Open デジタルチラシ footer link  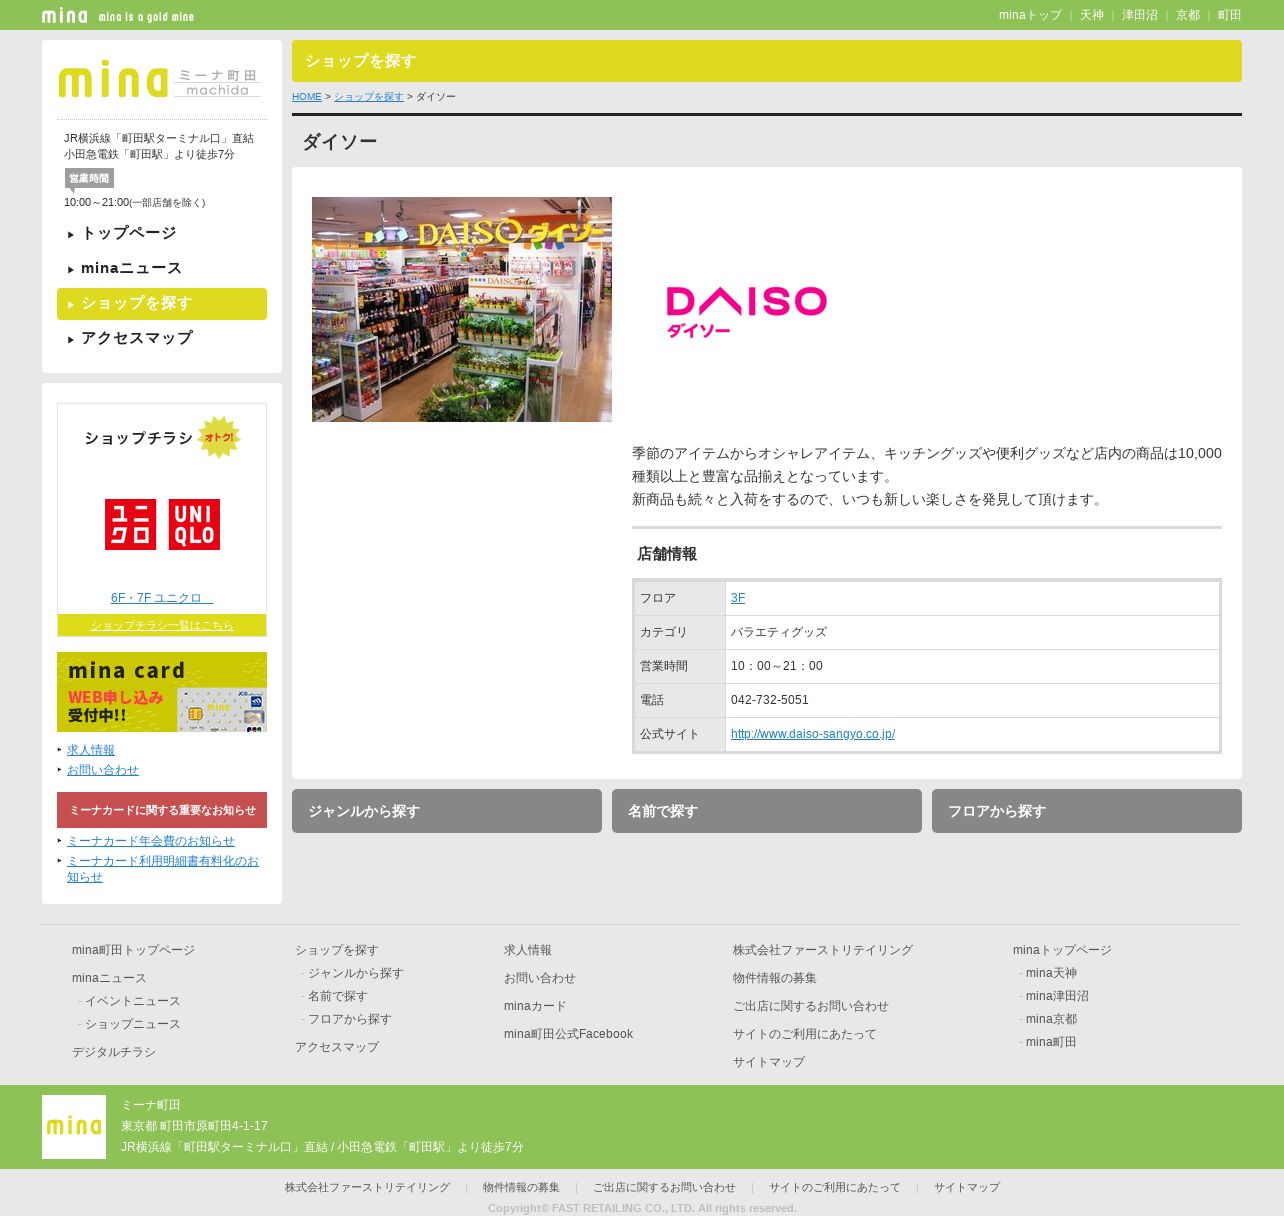coord(114,1052)
